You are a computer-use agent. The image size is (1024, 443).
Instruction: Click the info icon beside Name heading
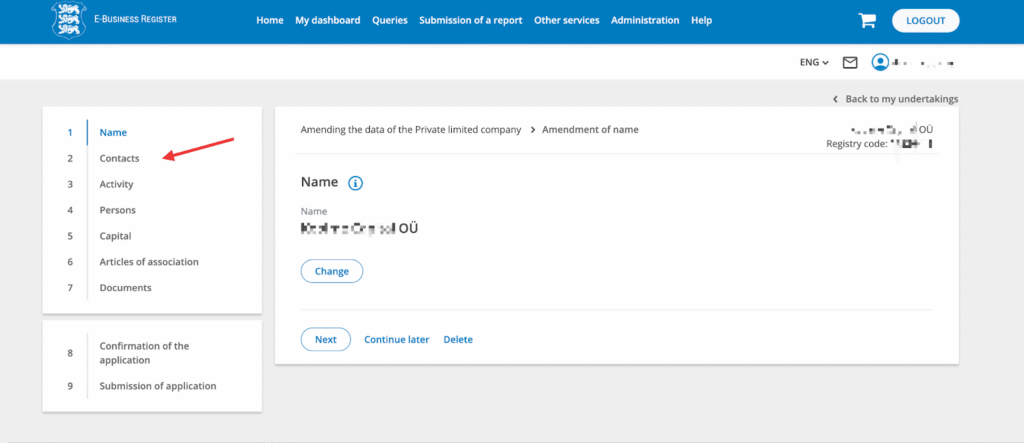[x=355, y=183]
